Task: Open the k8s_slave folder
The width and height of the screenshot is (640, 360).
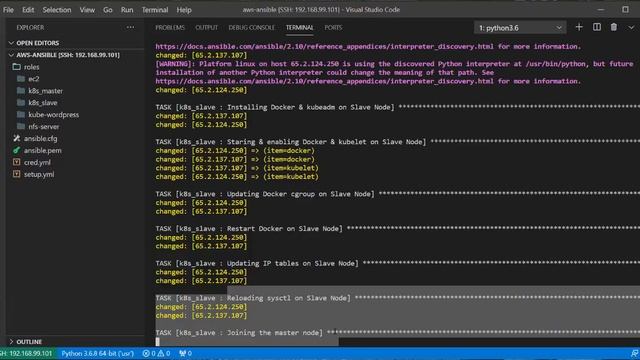Action: (x=42, y=103)
